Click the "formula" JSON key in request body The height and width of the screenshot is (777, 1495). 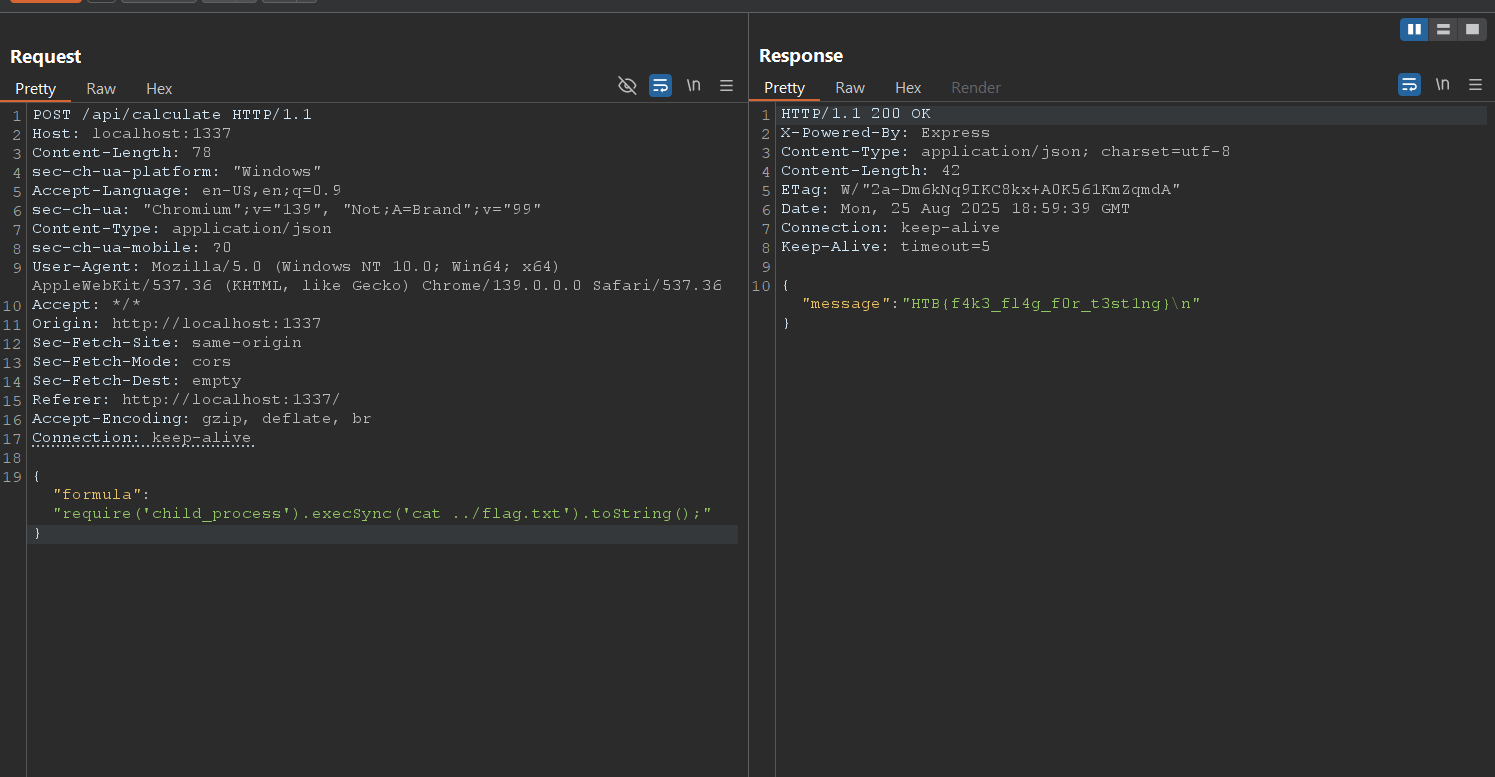(97, 495)
